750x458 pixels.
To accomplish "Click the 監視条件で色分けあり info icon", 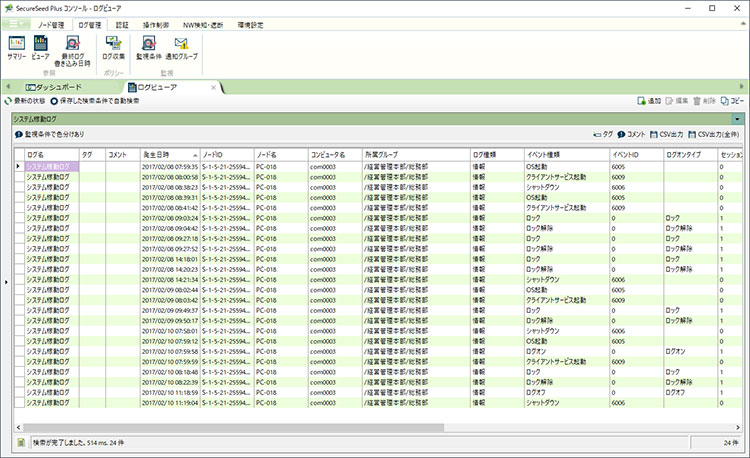I will pyautogui.click(x=19, y=134).
